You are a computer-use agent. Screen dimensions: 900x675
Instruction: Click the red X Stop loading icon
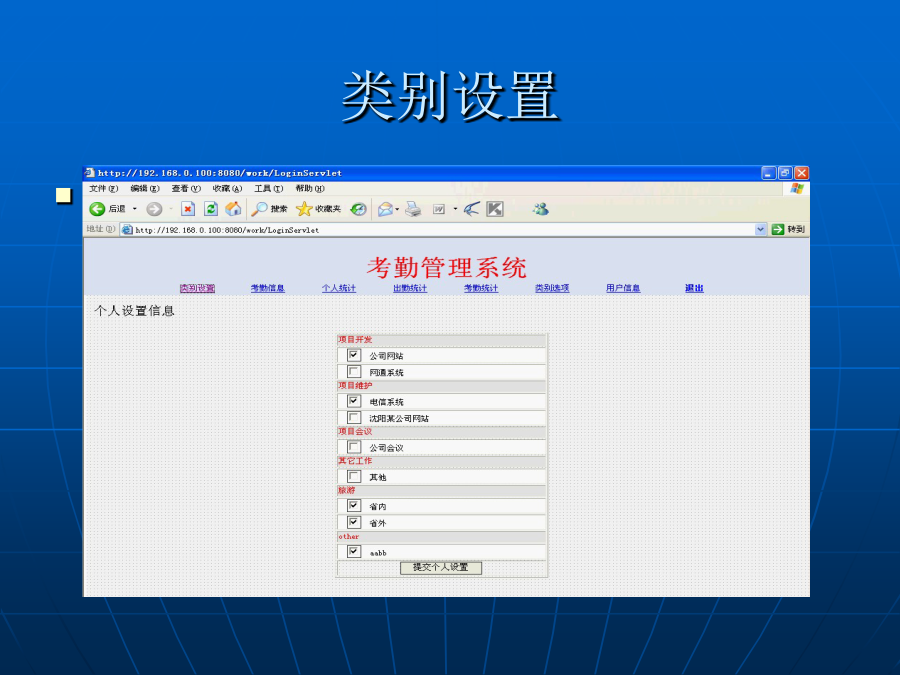point(188,209)
